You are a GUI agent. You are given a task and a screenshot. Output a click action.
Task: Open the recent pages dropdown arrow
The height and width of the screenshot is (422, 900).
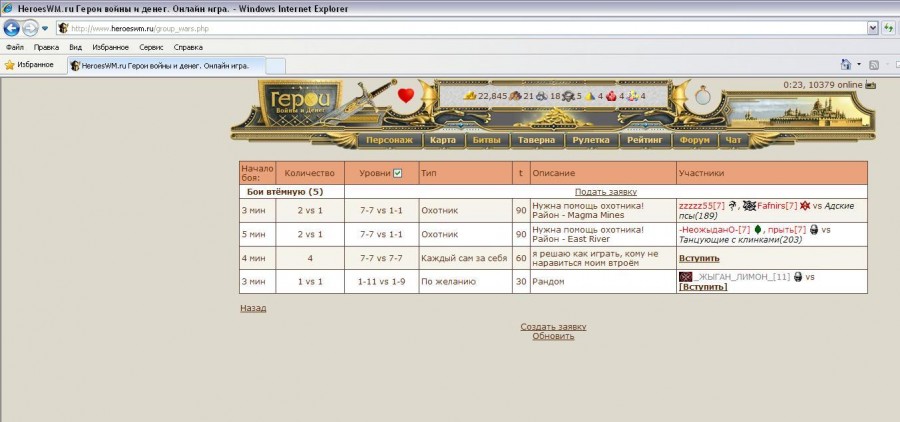pyautogui.click(x=45, y=28)
